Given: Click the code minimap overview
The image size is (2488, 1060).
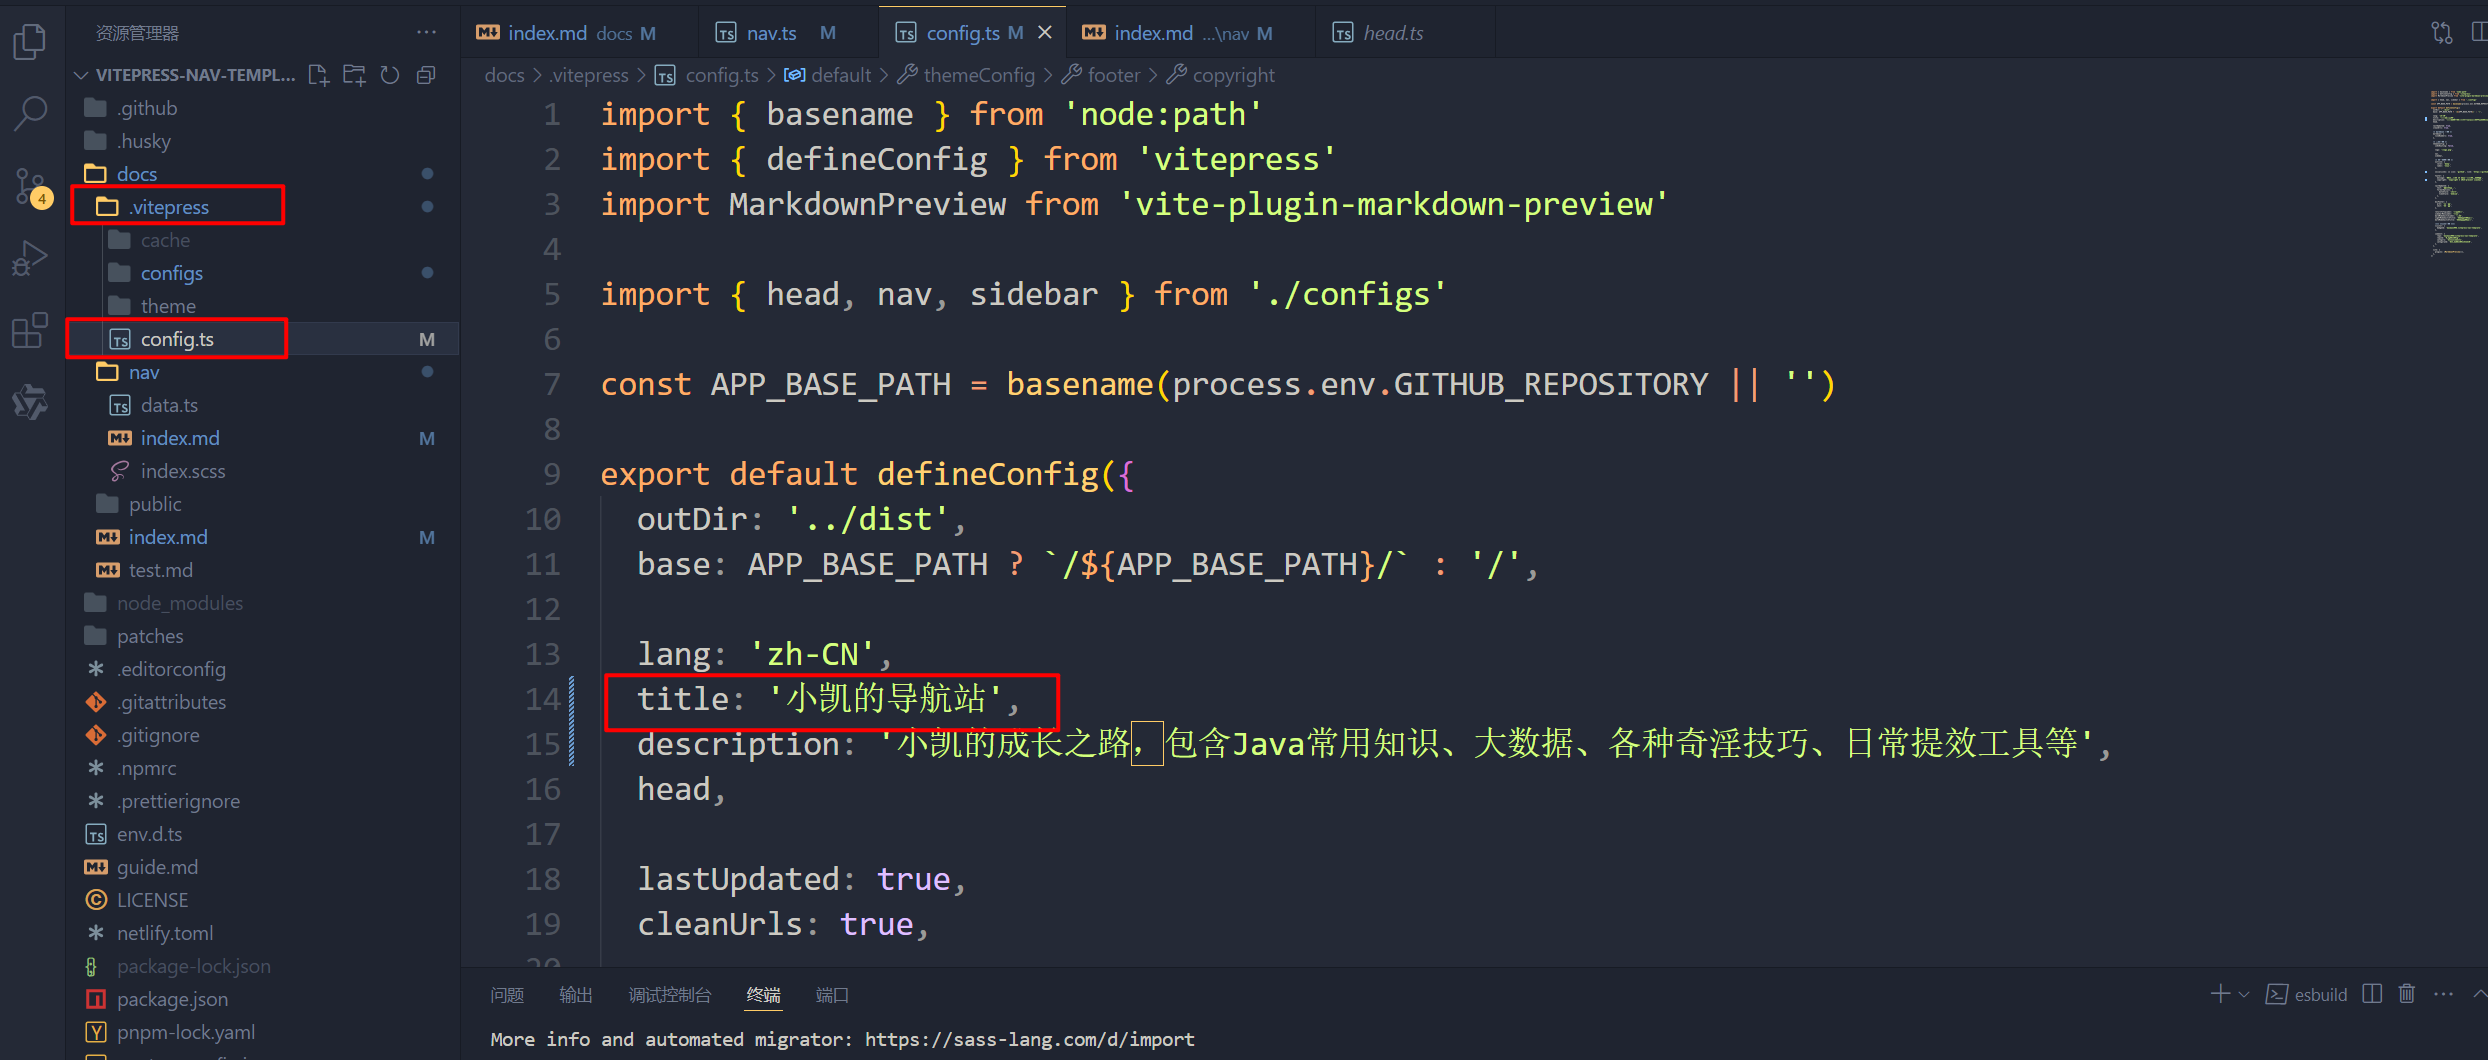Looking at the screenshot, I should tap(2455, 172).
